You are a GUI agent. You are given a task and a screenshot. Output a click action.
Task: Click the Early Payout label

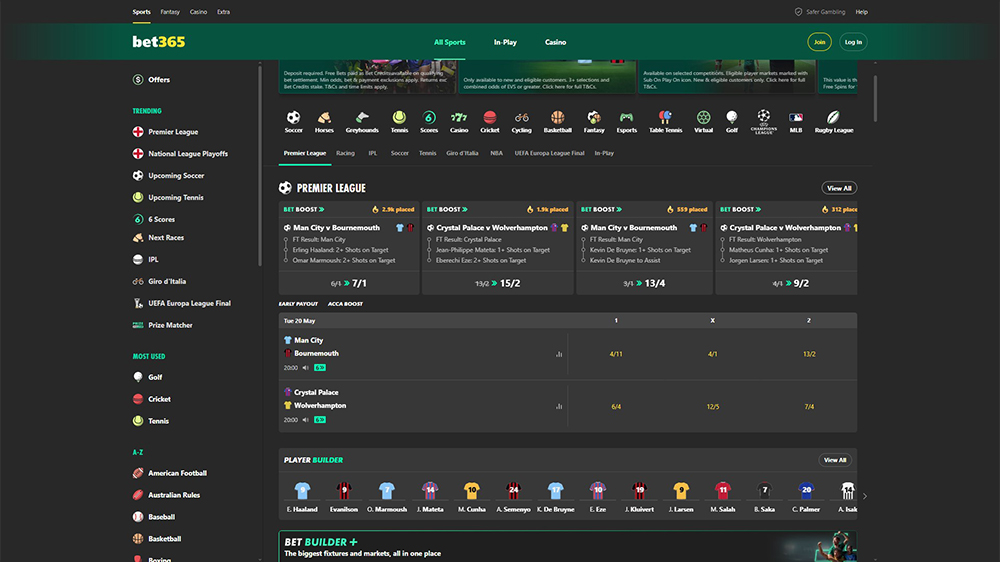pos(298,304)
